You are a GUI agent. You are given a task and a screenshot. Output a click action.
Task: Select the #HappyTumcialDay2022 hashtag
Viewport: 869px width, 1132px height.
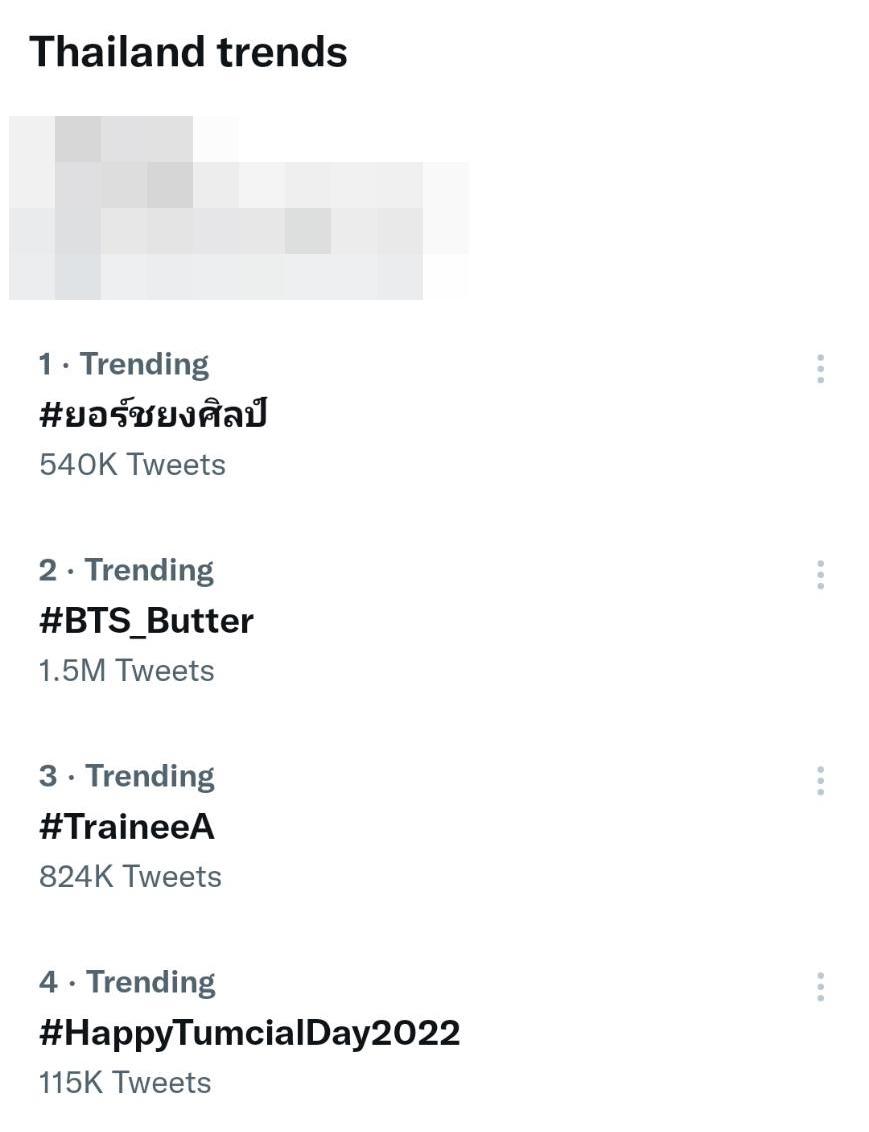click(249, 1033)
